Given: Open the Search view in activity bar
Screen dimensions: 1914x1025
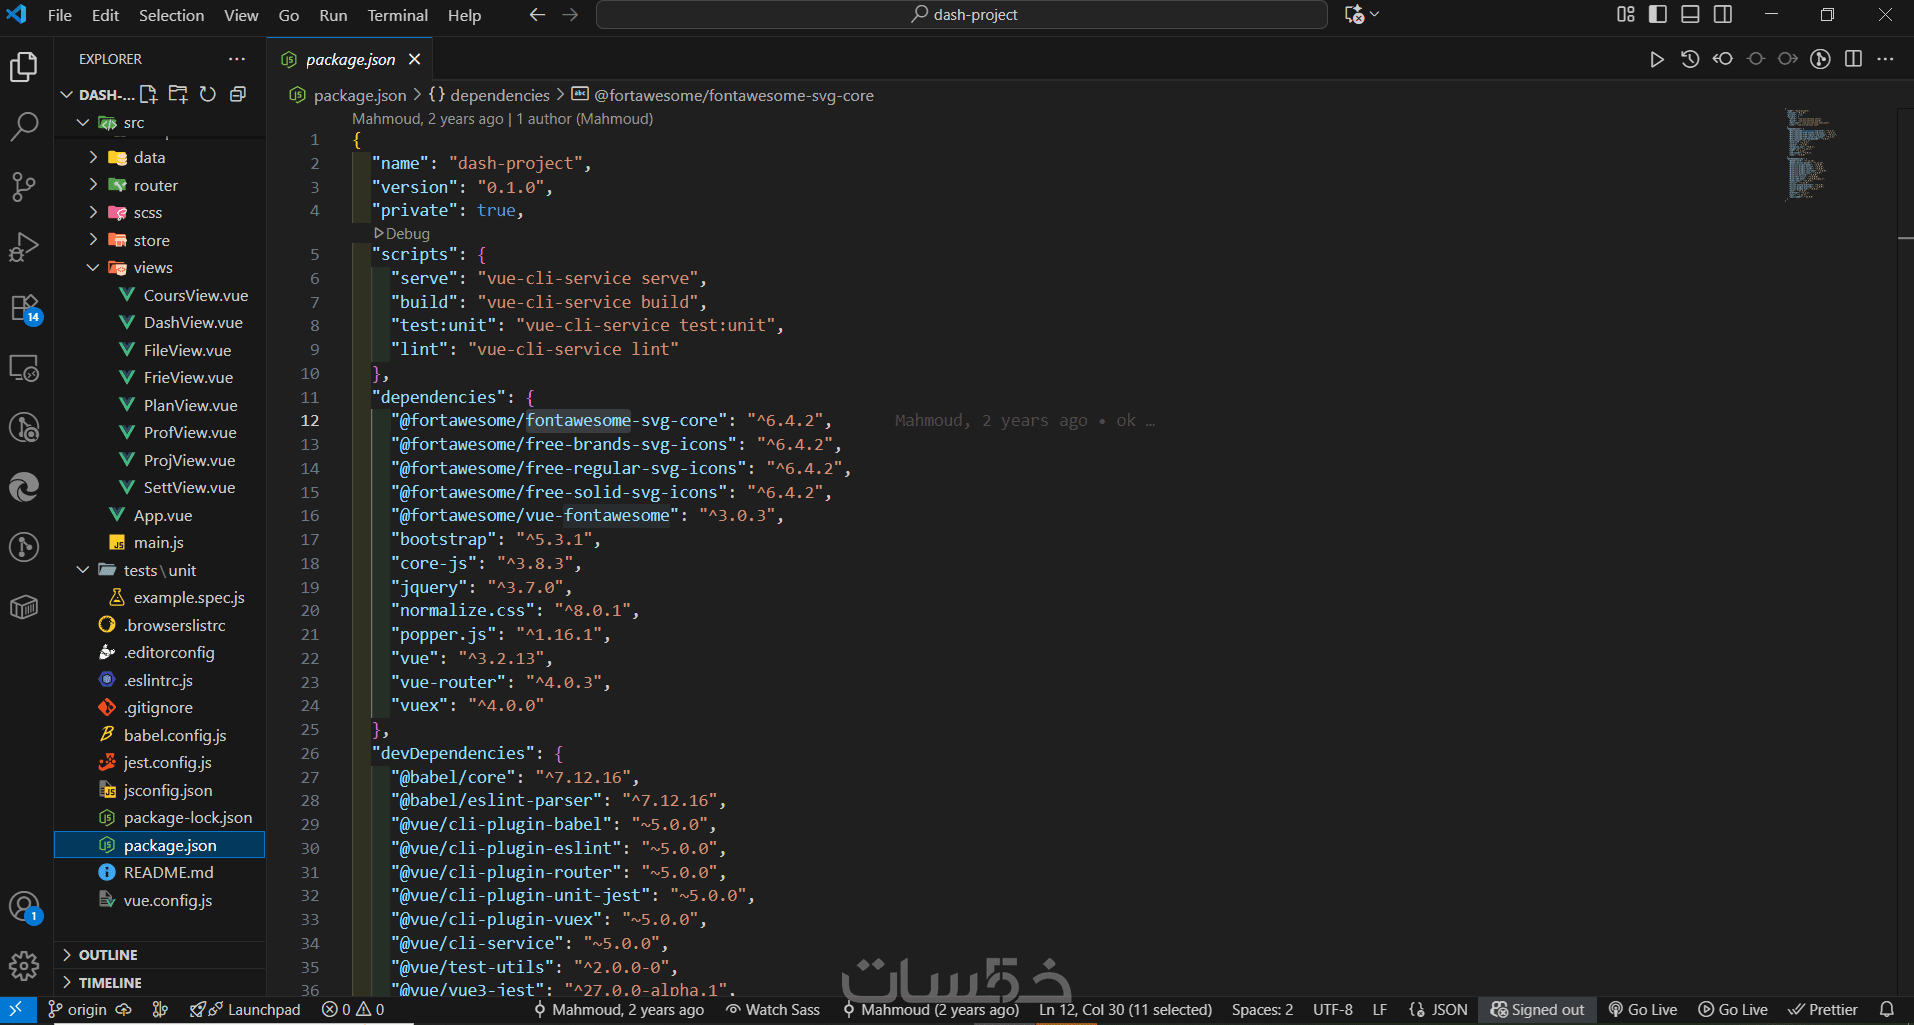Looking at the screenshot, I should click(24, 127).
